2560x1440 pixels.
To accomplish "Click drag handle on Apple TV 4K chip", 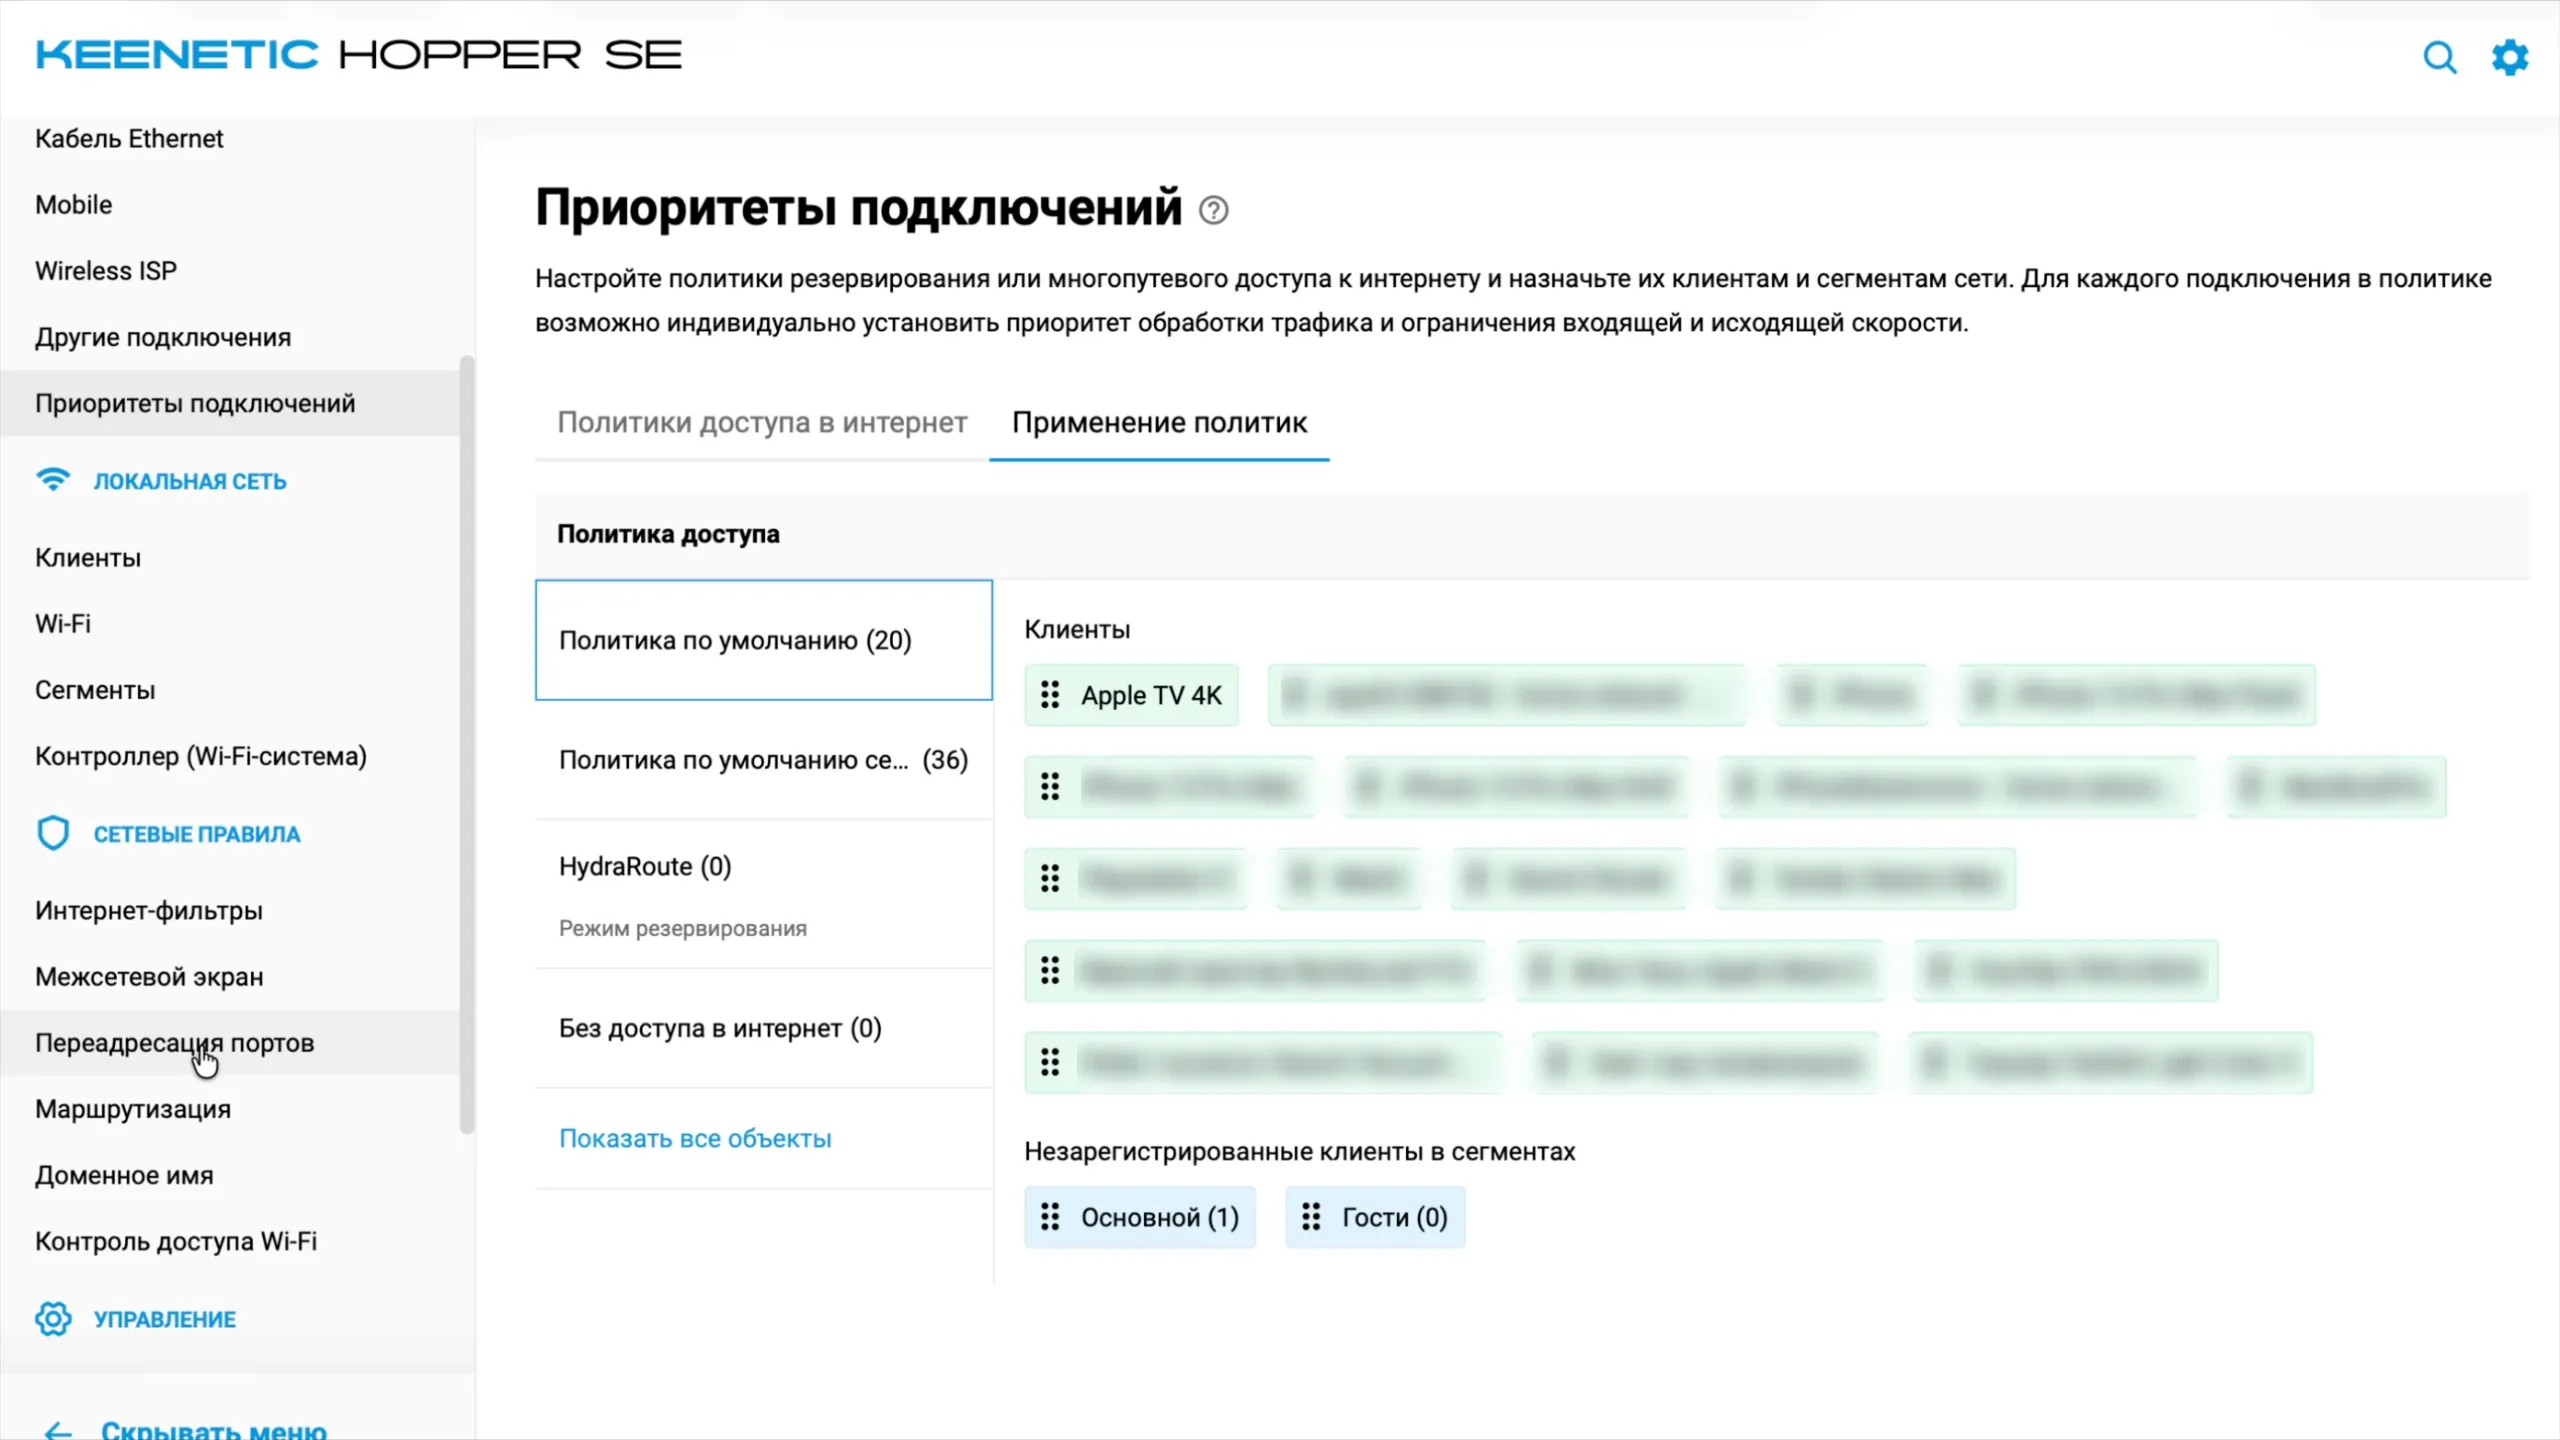I will pyautogui.click(x=1050, y=695).
